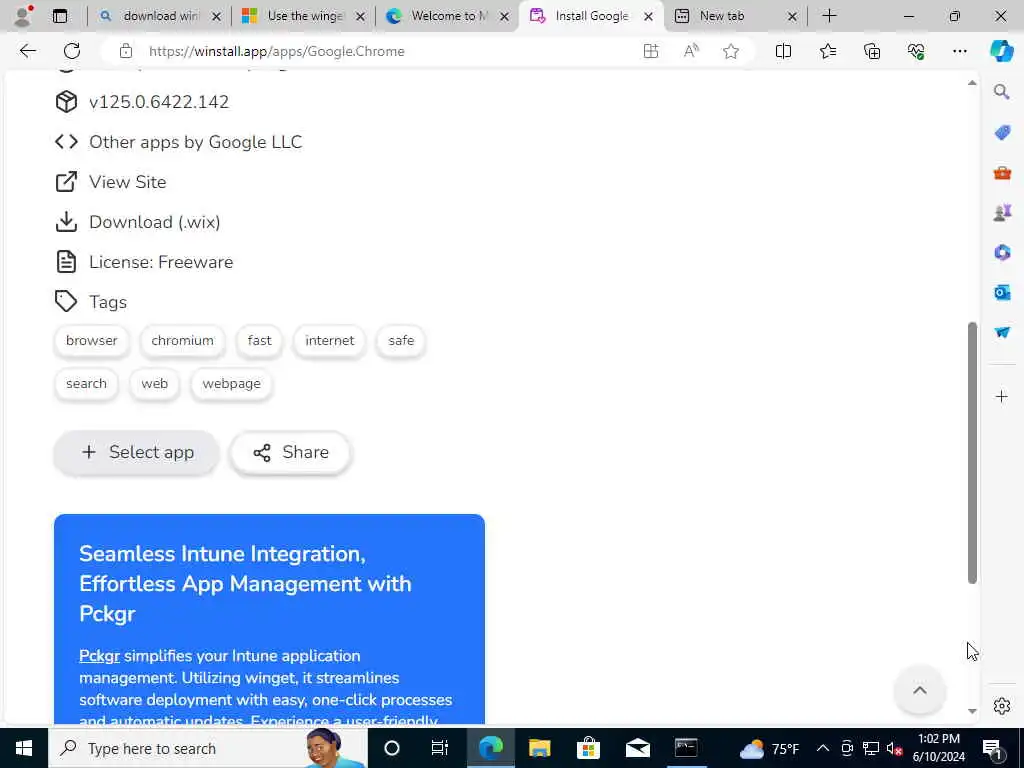
Task: Open 'Other apps by Google LLC' link
Action: 195,142
